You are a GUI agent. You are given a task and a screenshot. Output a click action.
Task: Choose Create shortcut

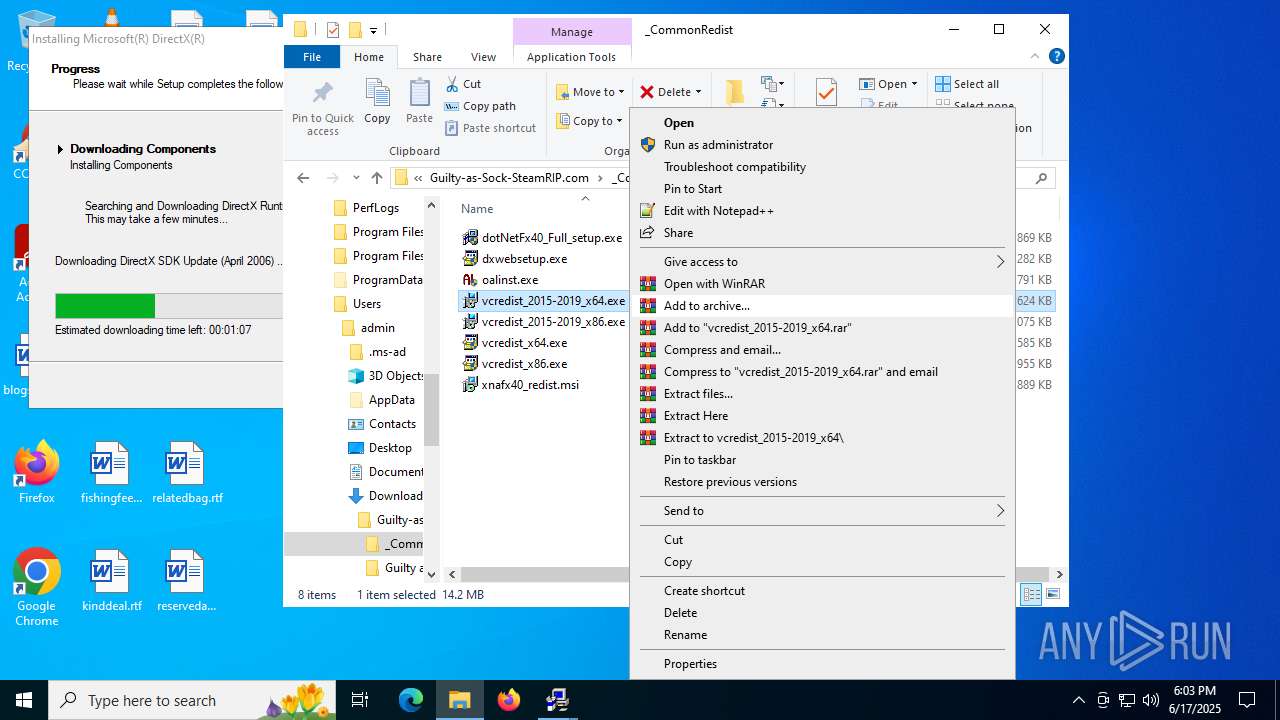click(x=822, y=591)
